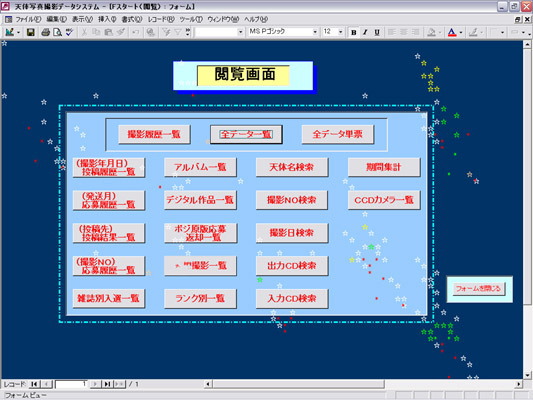533x400 pixels.
Task: Run the spell check toolbar icon
Action: point(70,32)
